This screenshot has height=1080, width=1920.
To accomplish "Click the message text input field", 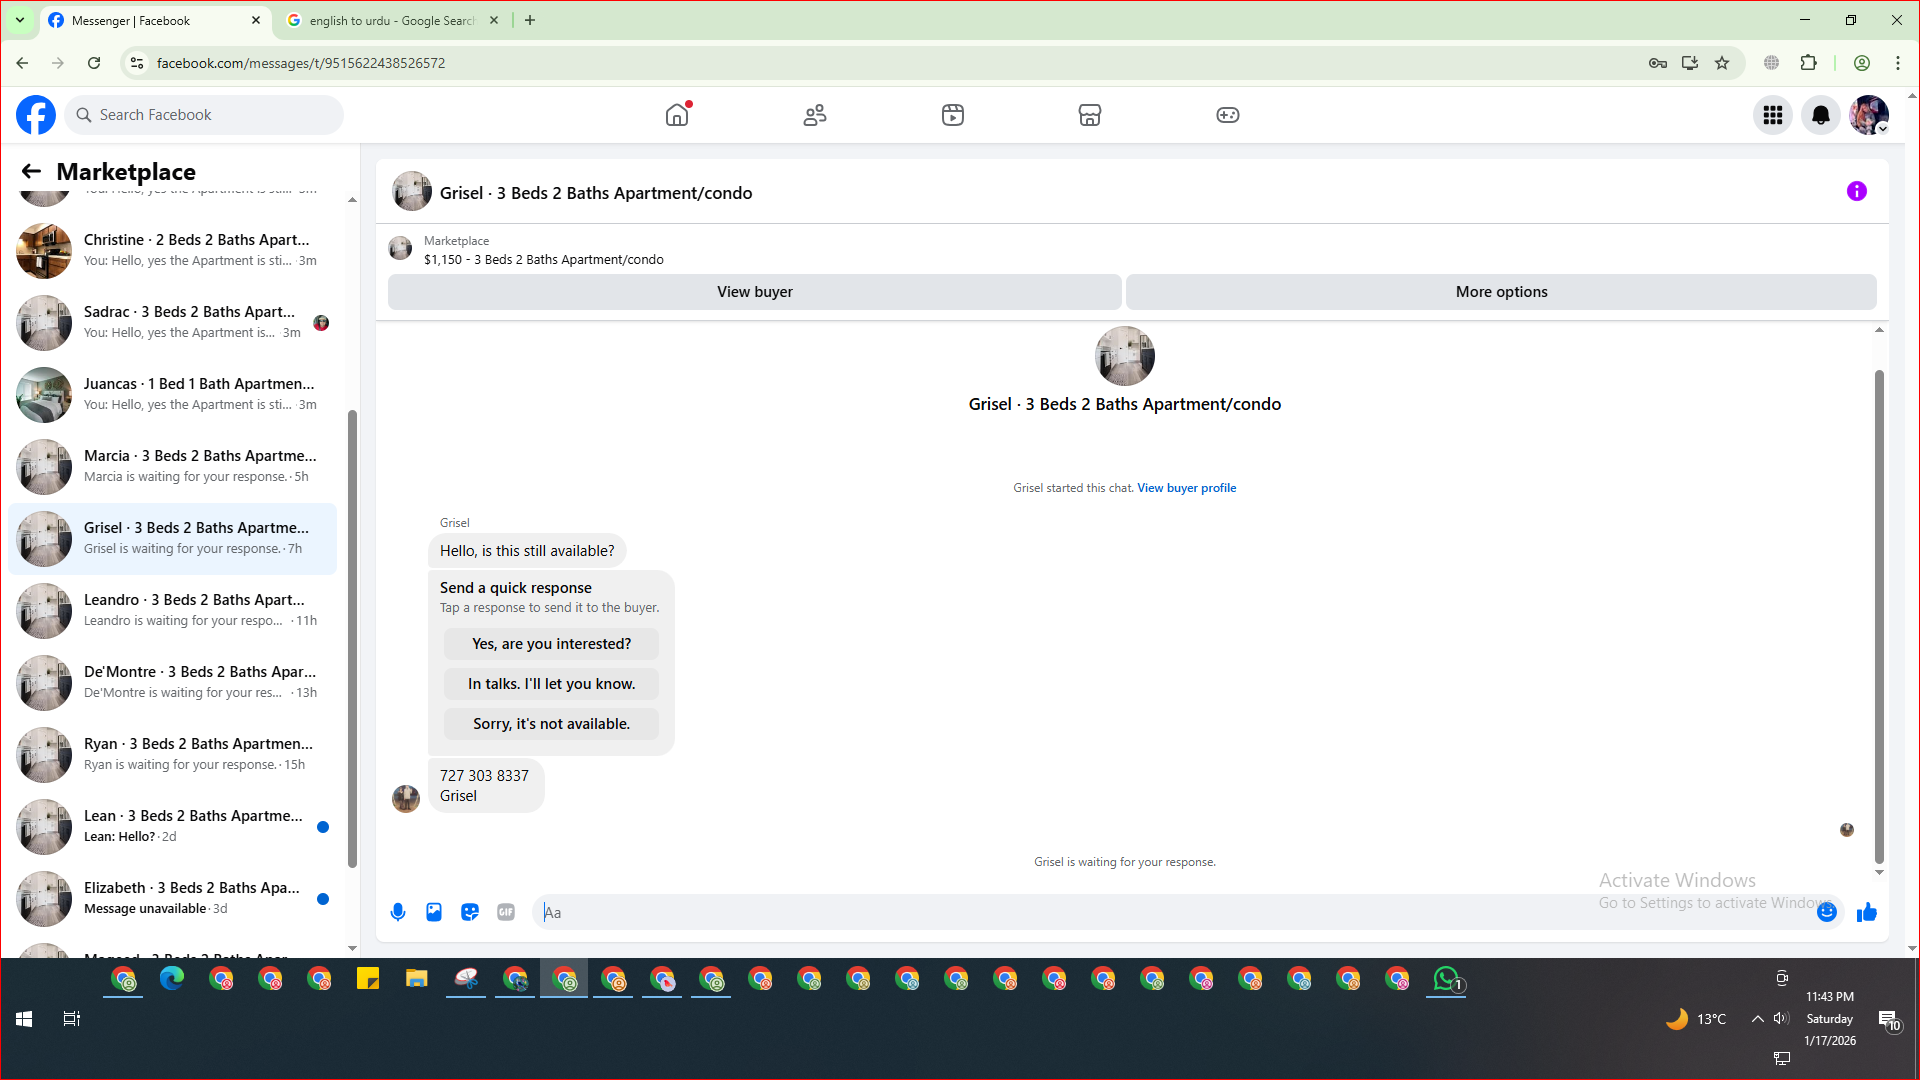I will tap(1170, 912).
